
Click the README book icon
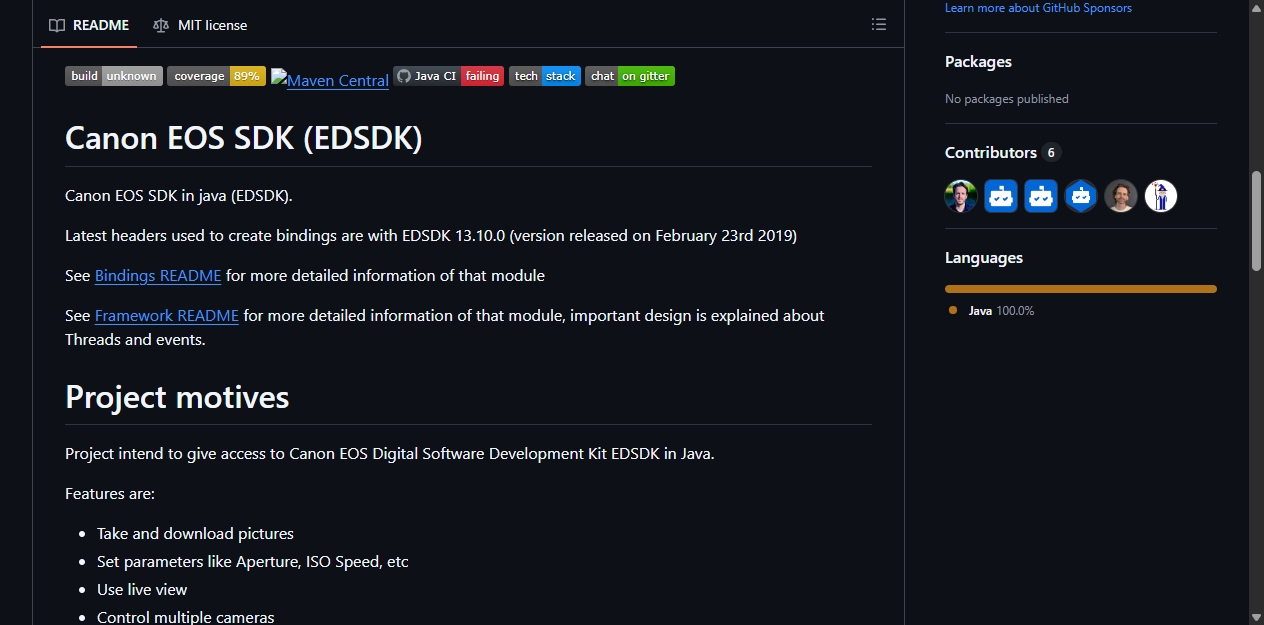(x=57, y=25)
